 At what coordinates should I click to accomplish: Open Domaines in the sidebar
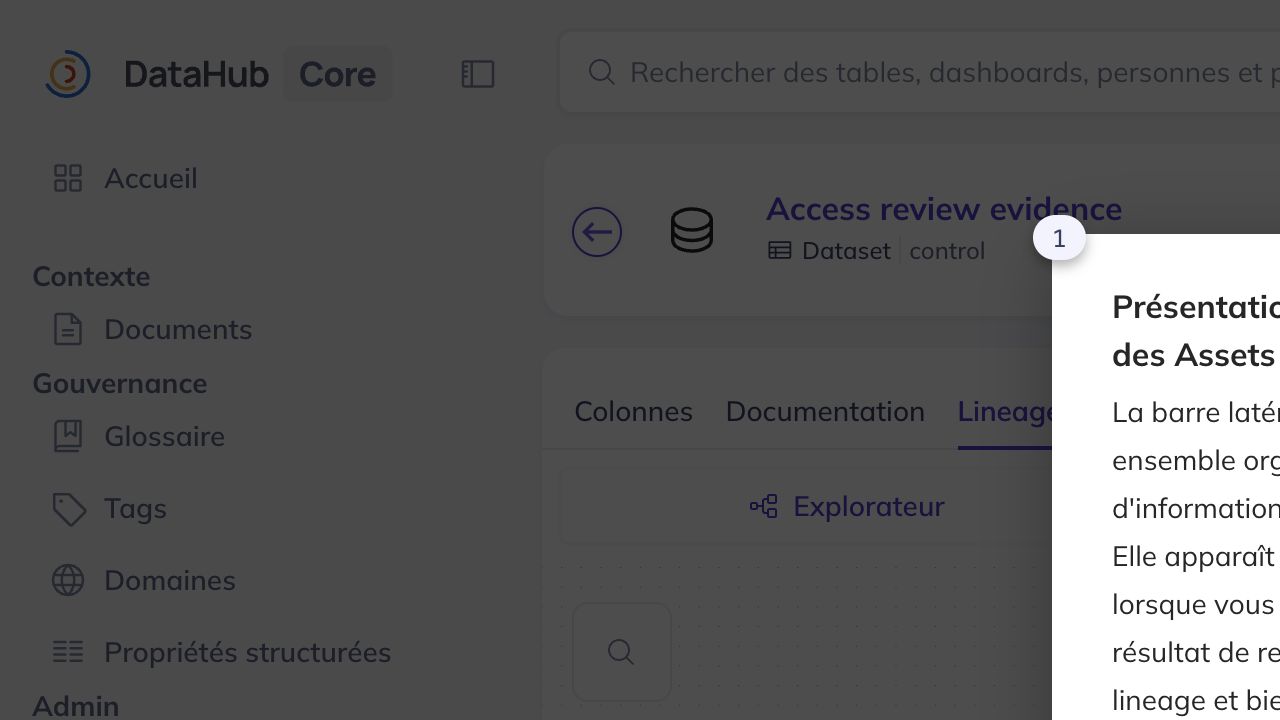coord(170,580)
